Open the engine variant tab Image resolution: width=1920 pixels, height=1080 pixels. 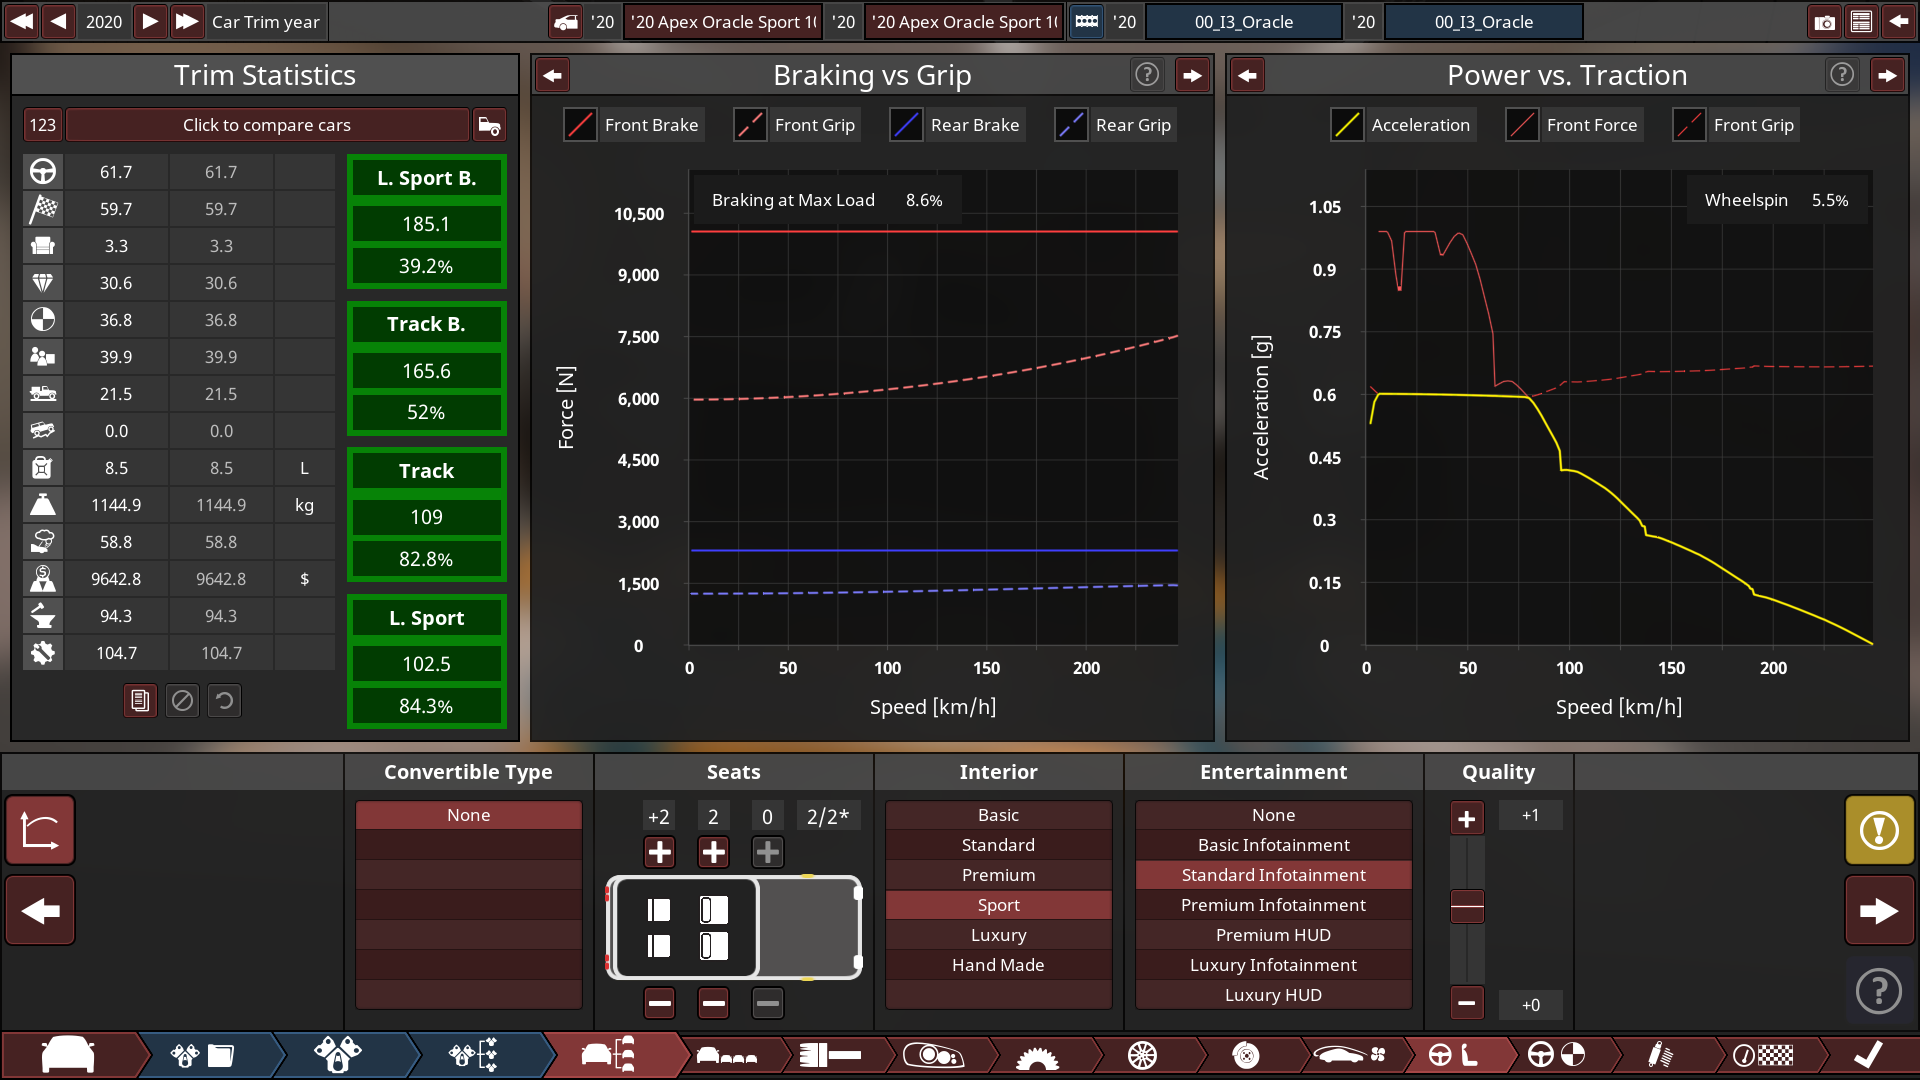click(338, 1055)
